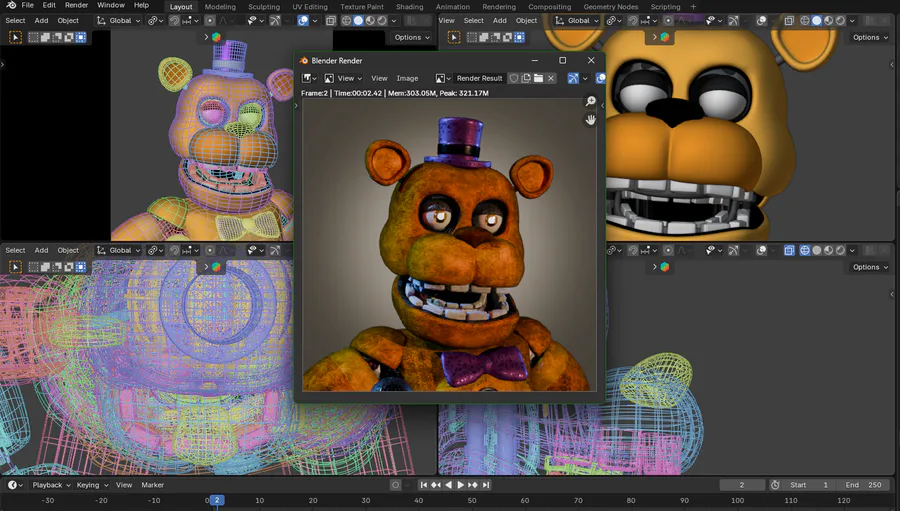Toggle preview range clock icon in timeline
The height and width of the screenshot is (511, 900).
(775, 485)
